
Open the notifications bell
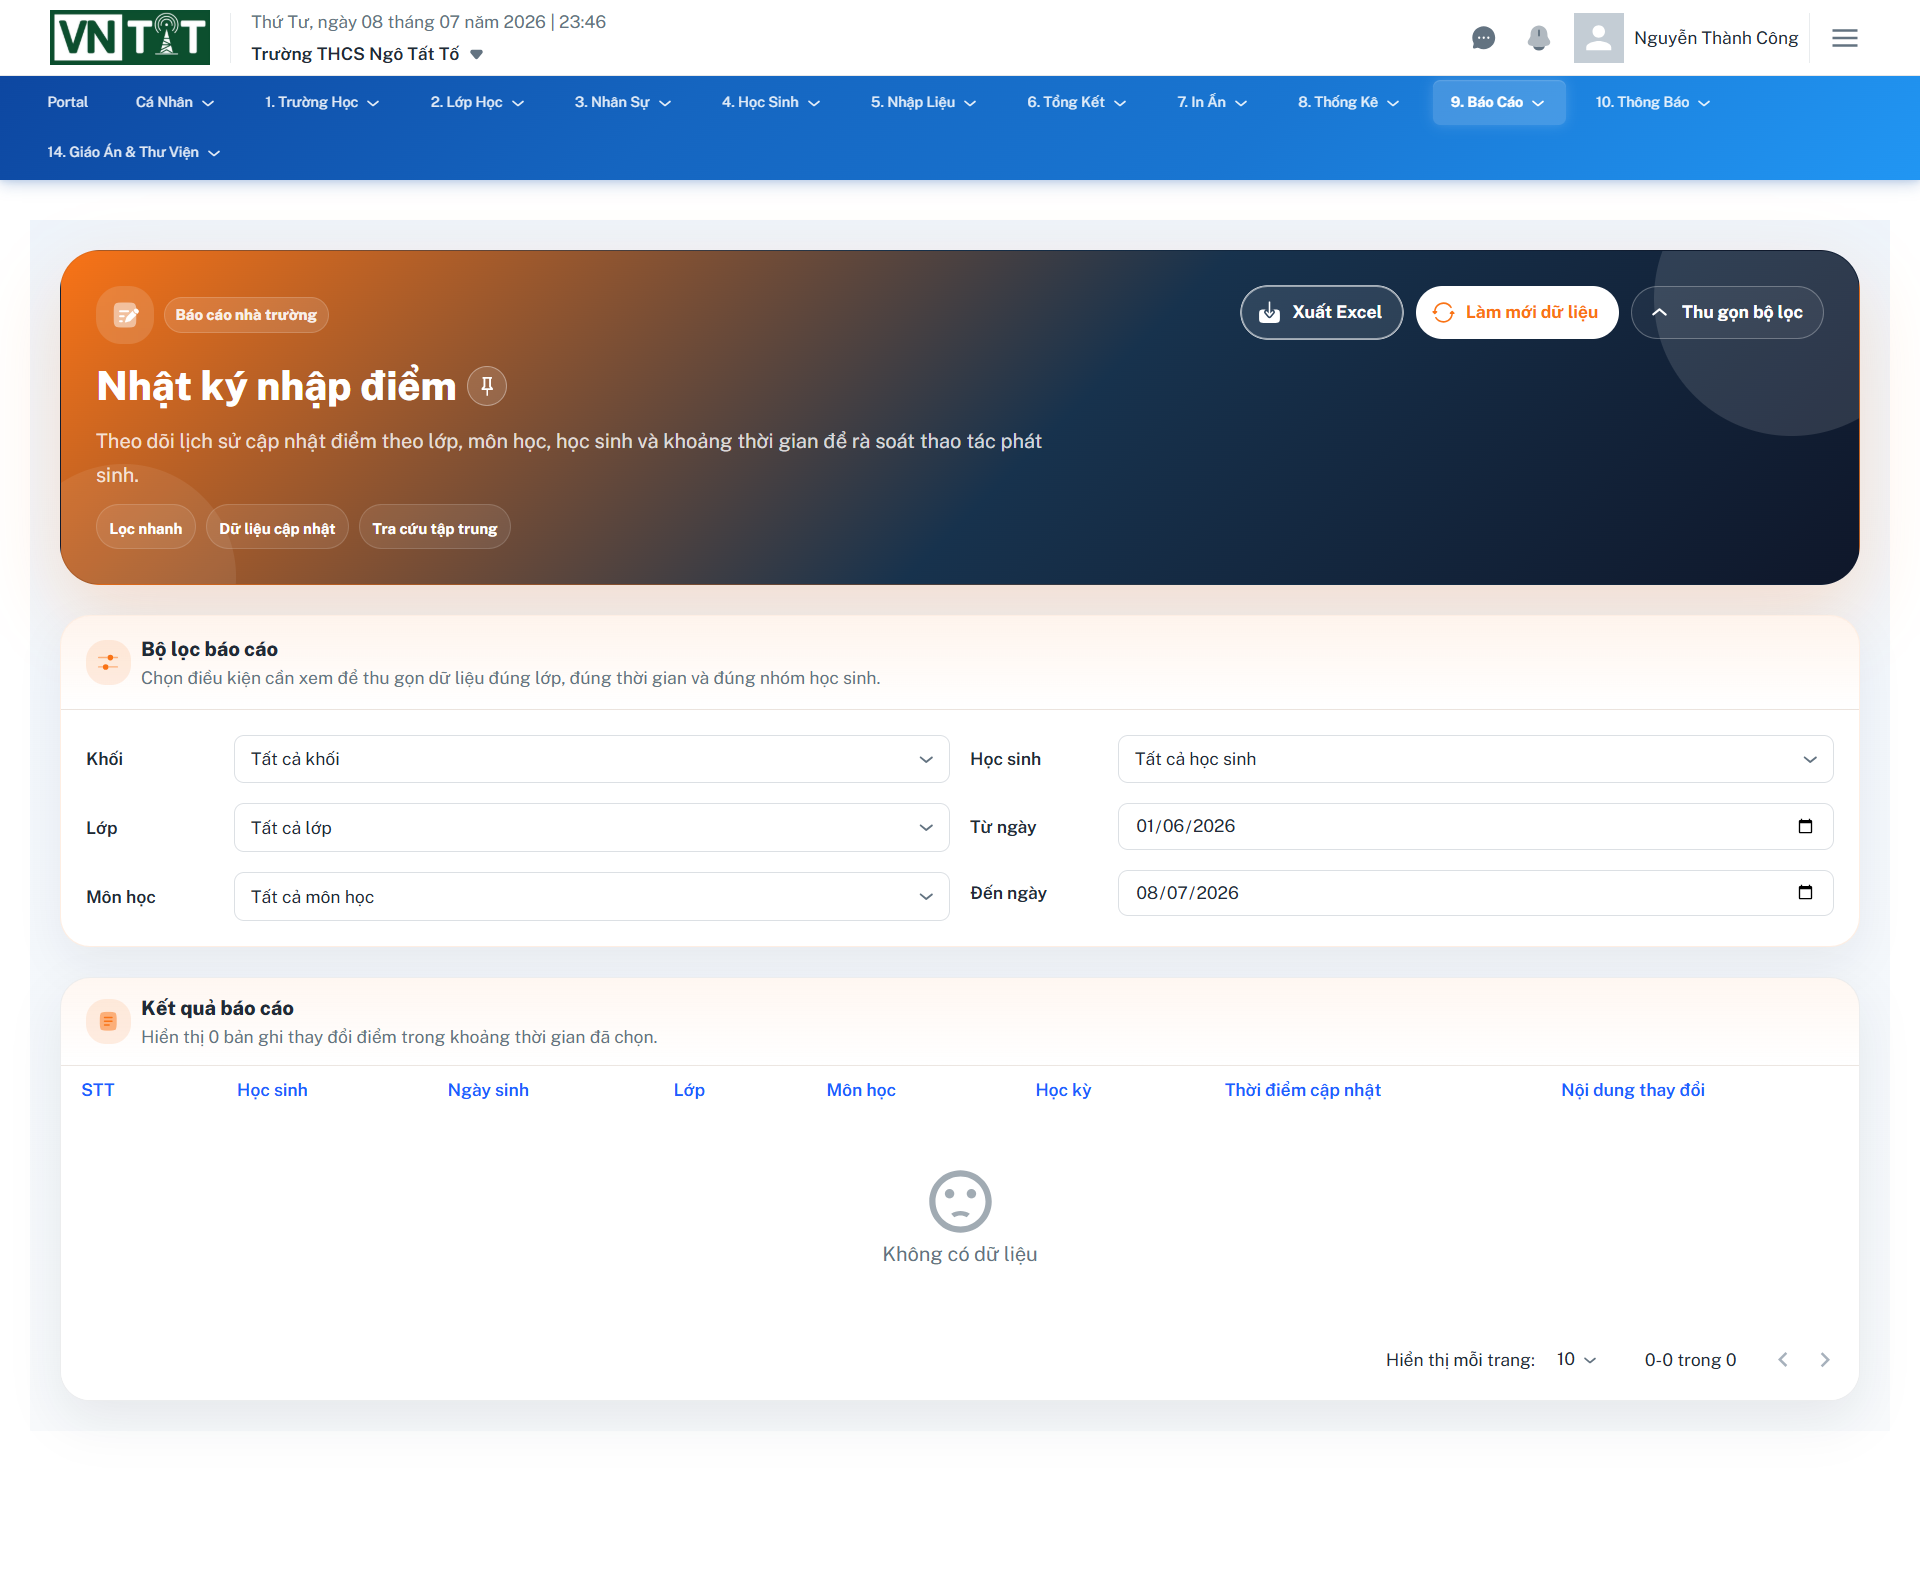pyautogui.click(x=1538, y=38)
